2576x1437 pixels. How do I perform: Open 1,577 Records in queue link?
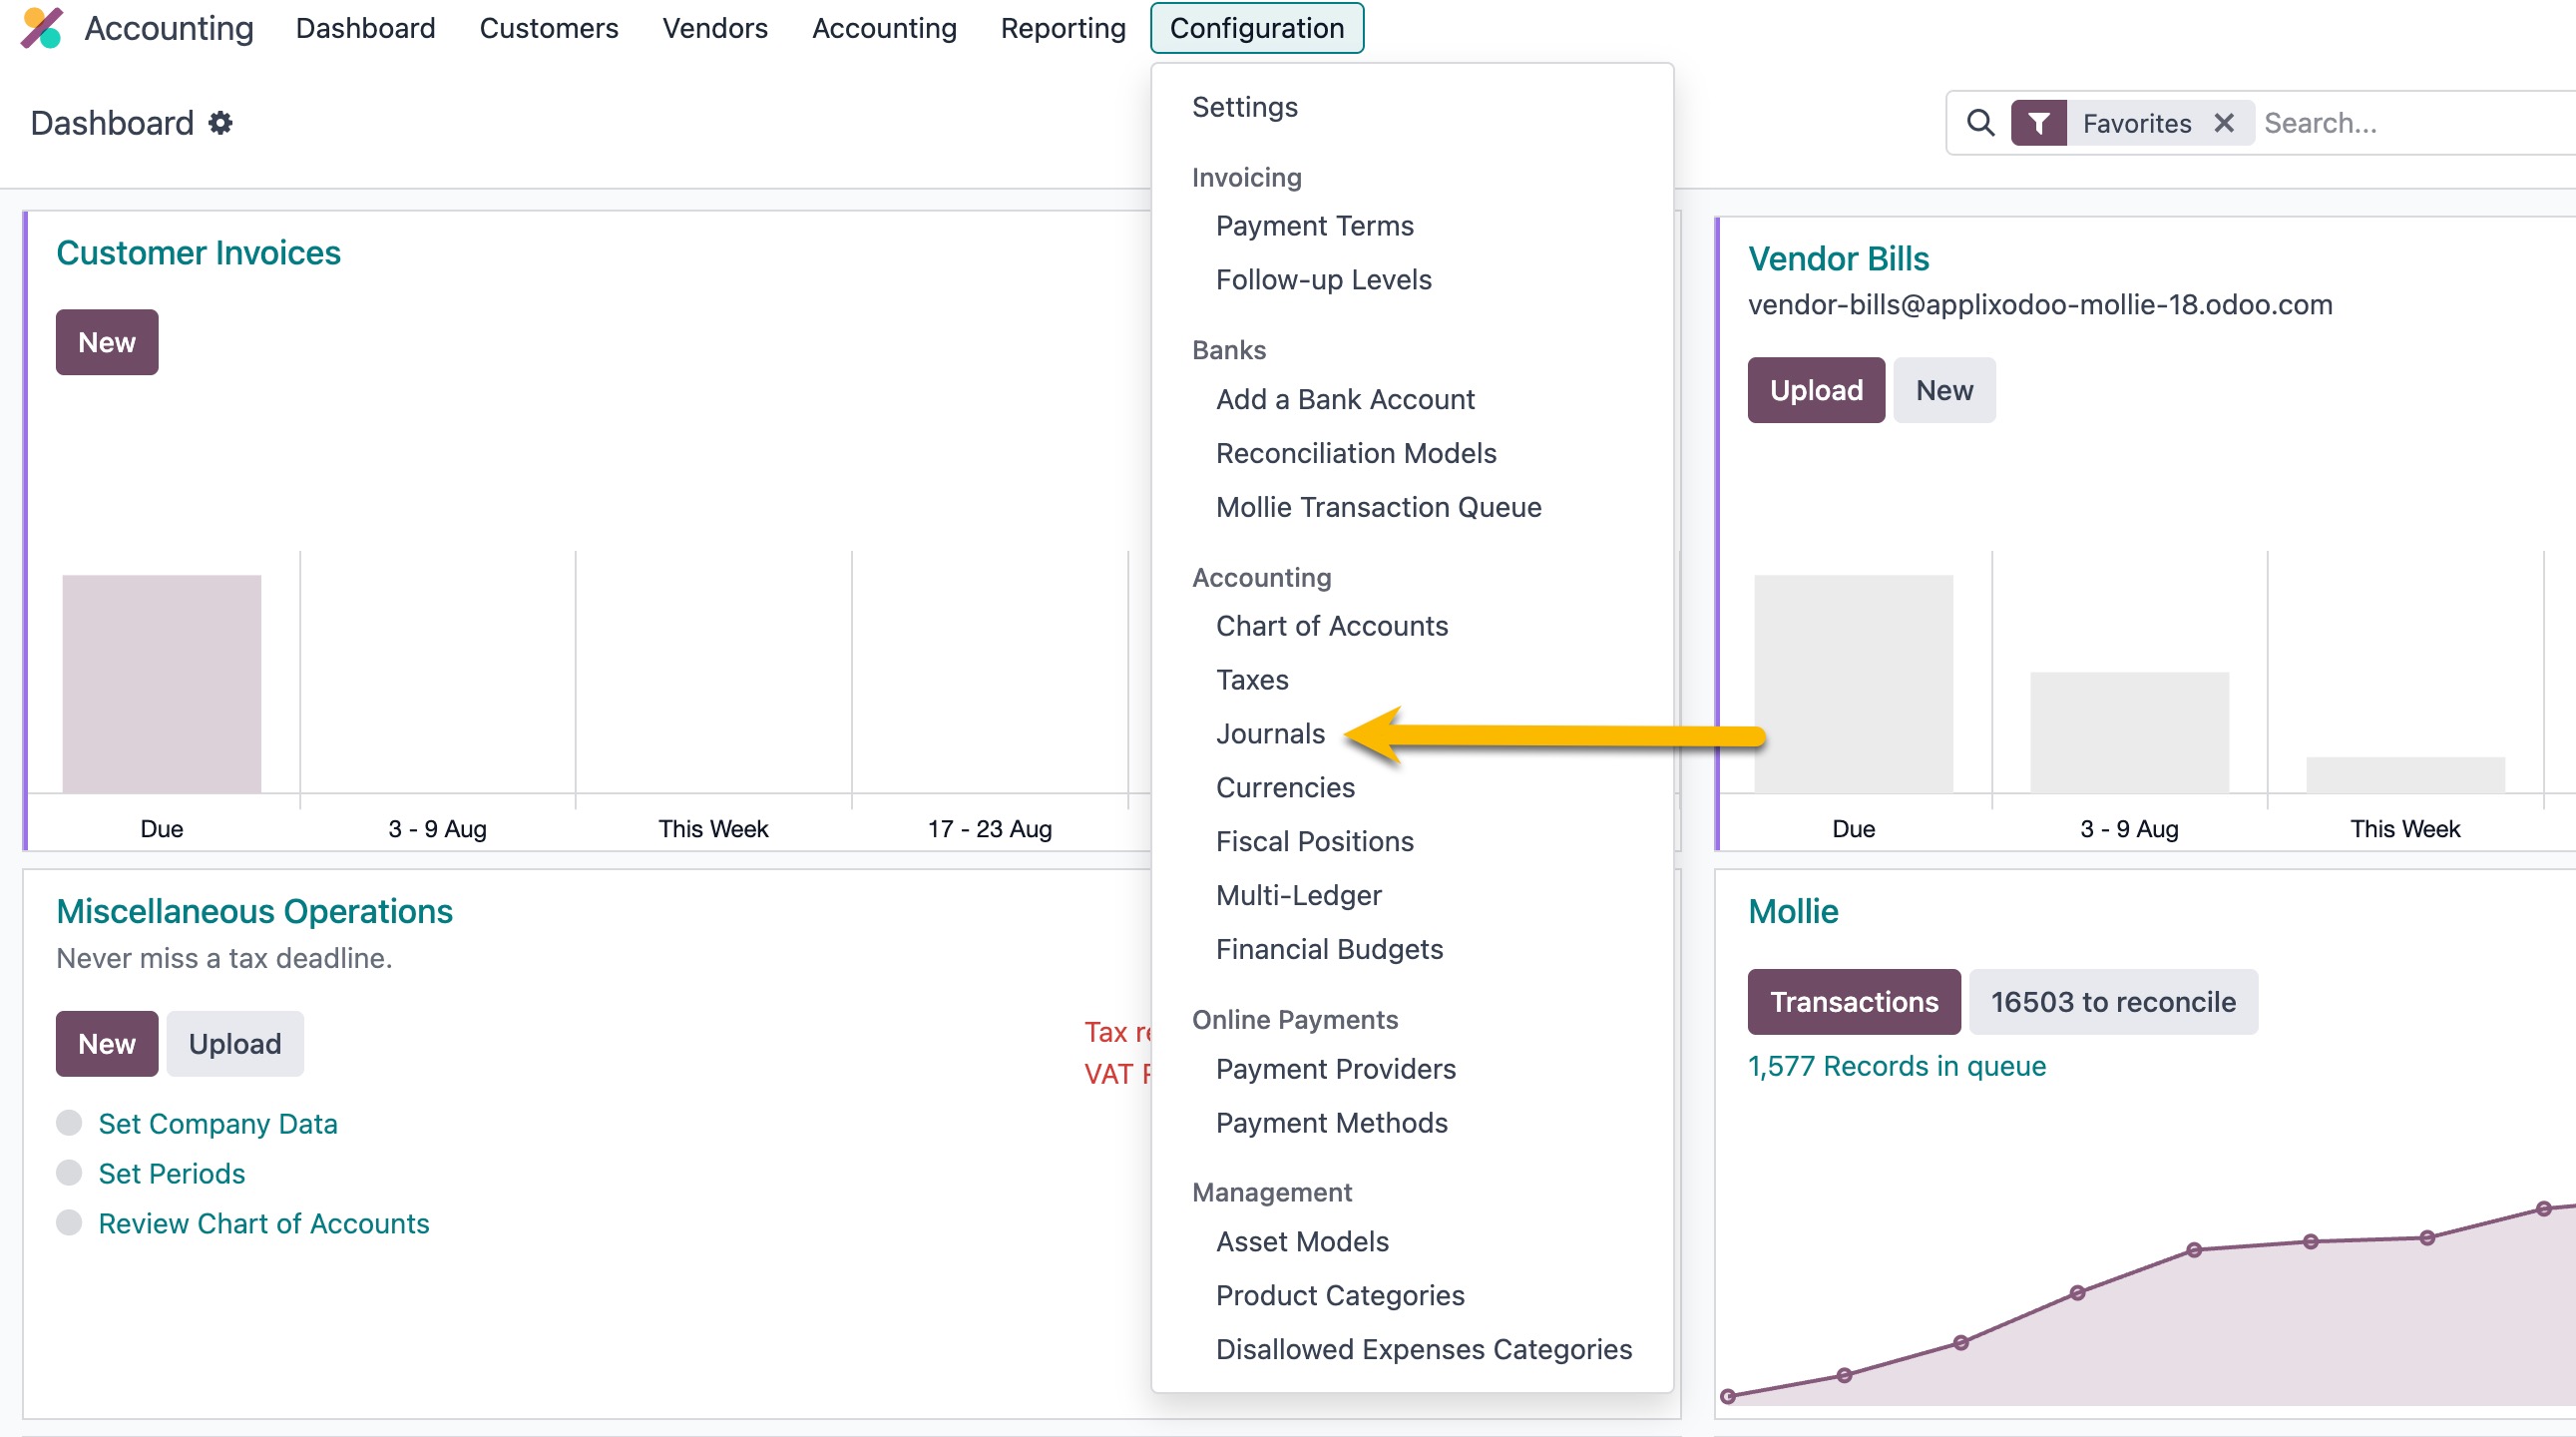[1896, 1066]
